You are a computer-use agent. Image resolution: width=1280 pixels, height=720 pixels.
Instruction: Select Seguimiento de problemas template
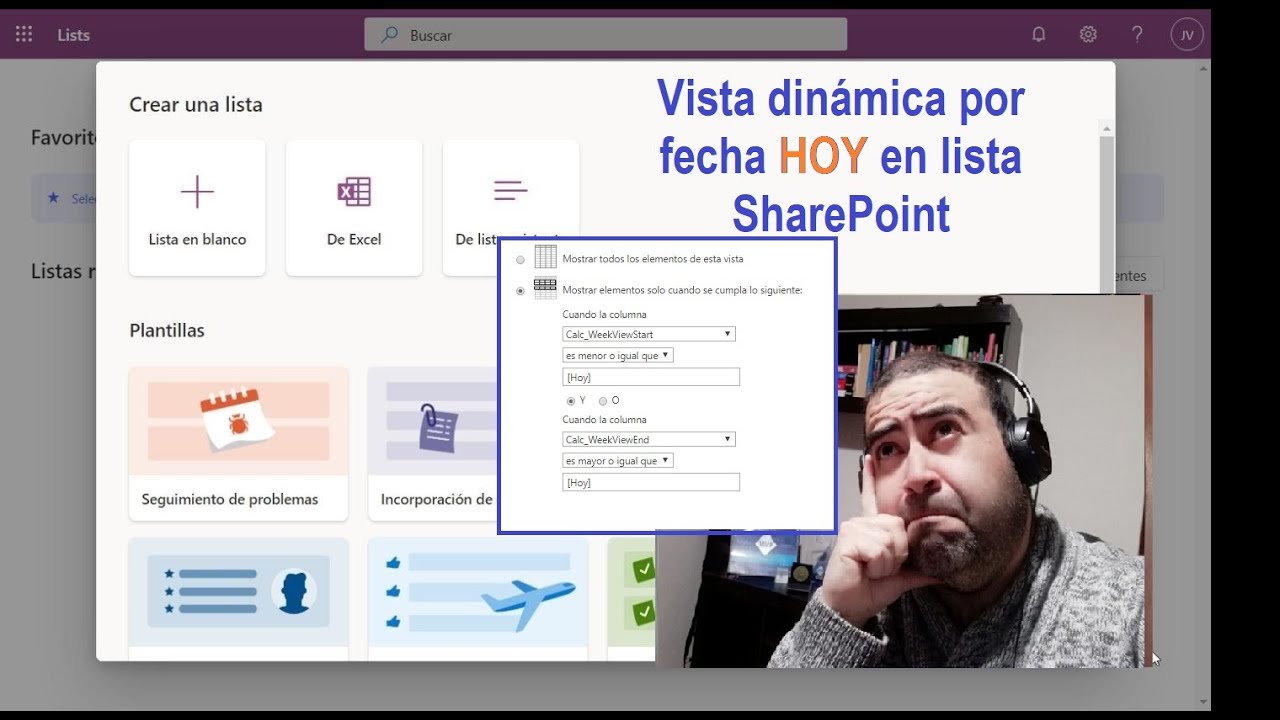coord(238,444)
